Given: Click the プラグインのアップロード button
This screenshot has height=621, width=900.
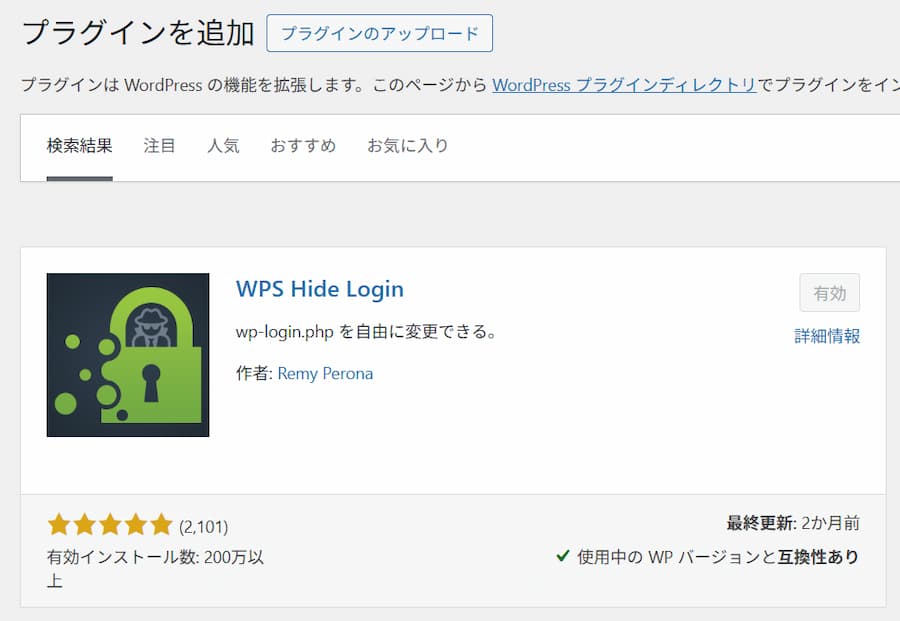Looking at the screenshot, I should 380,33.
